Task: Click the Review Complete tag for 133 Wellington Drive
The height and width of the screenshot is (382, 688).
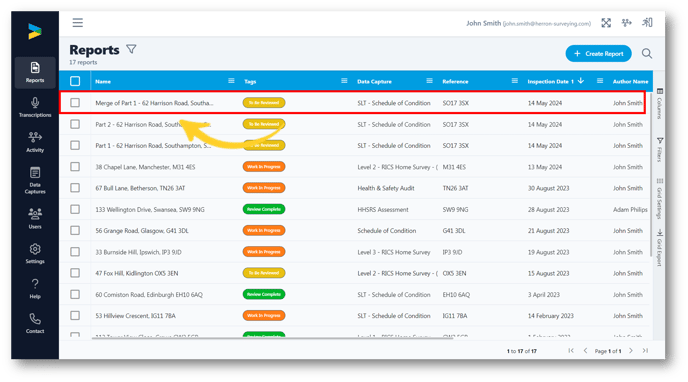Action: click(264, 209)
